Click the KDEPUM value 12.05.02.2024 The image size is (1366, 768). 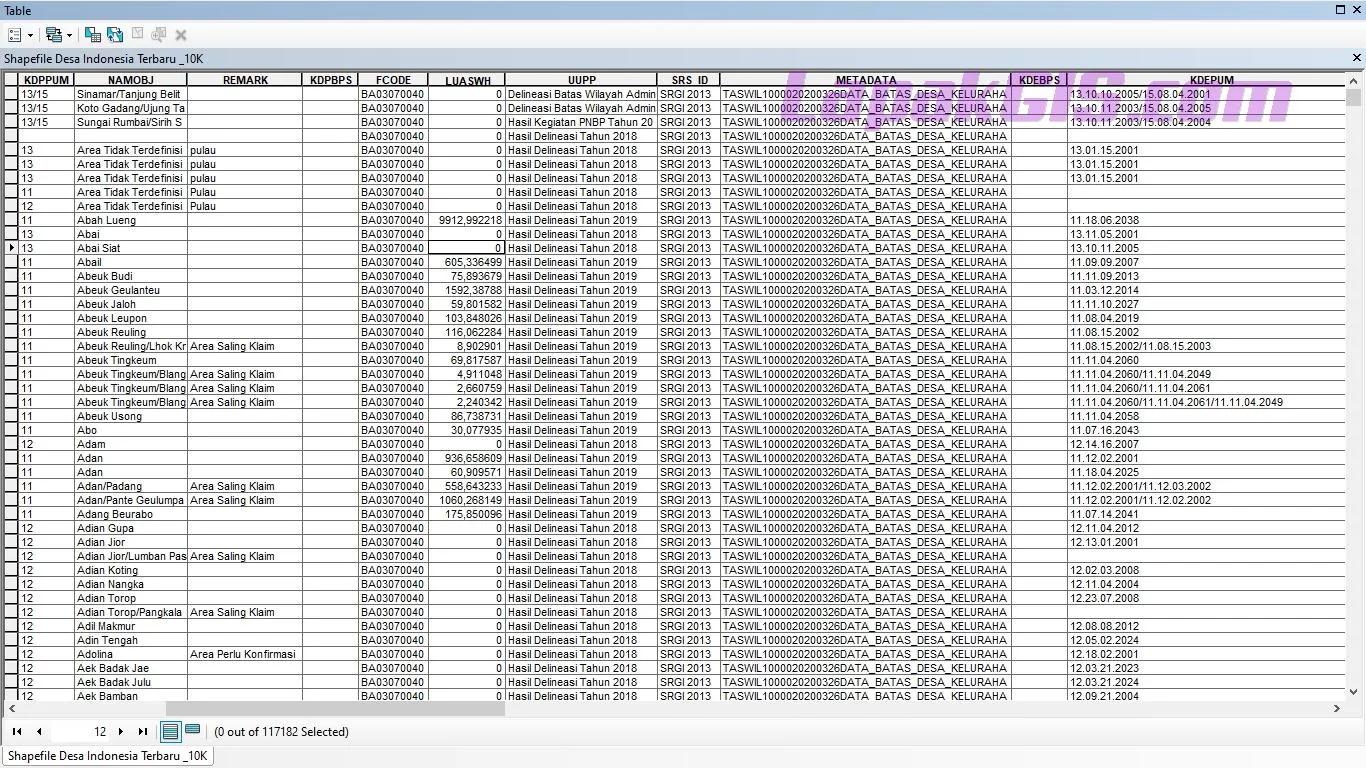[x=1207, y=640]
